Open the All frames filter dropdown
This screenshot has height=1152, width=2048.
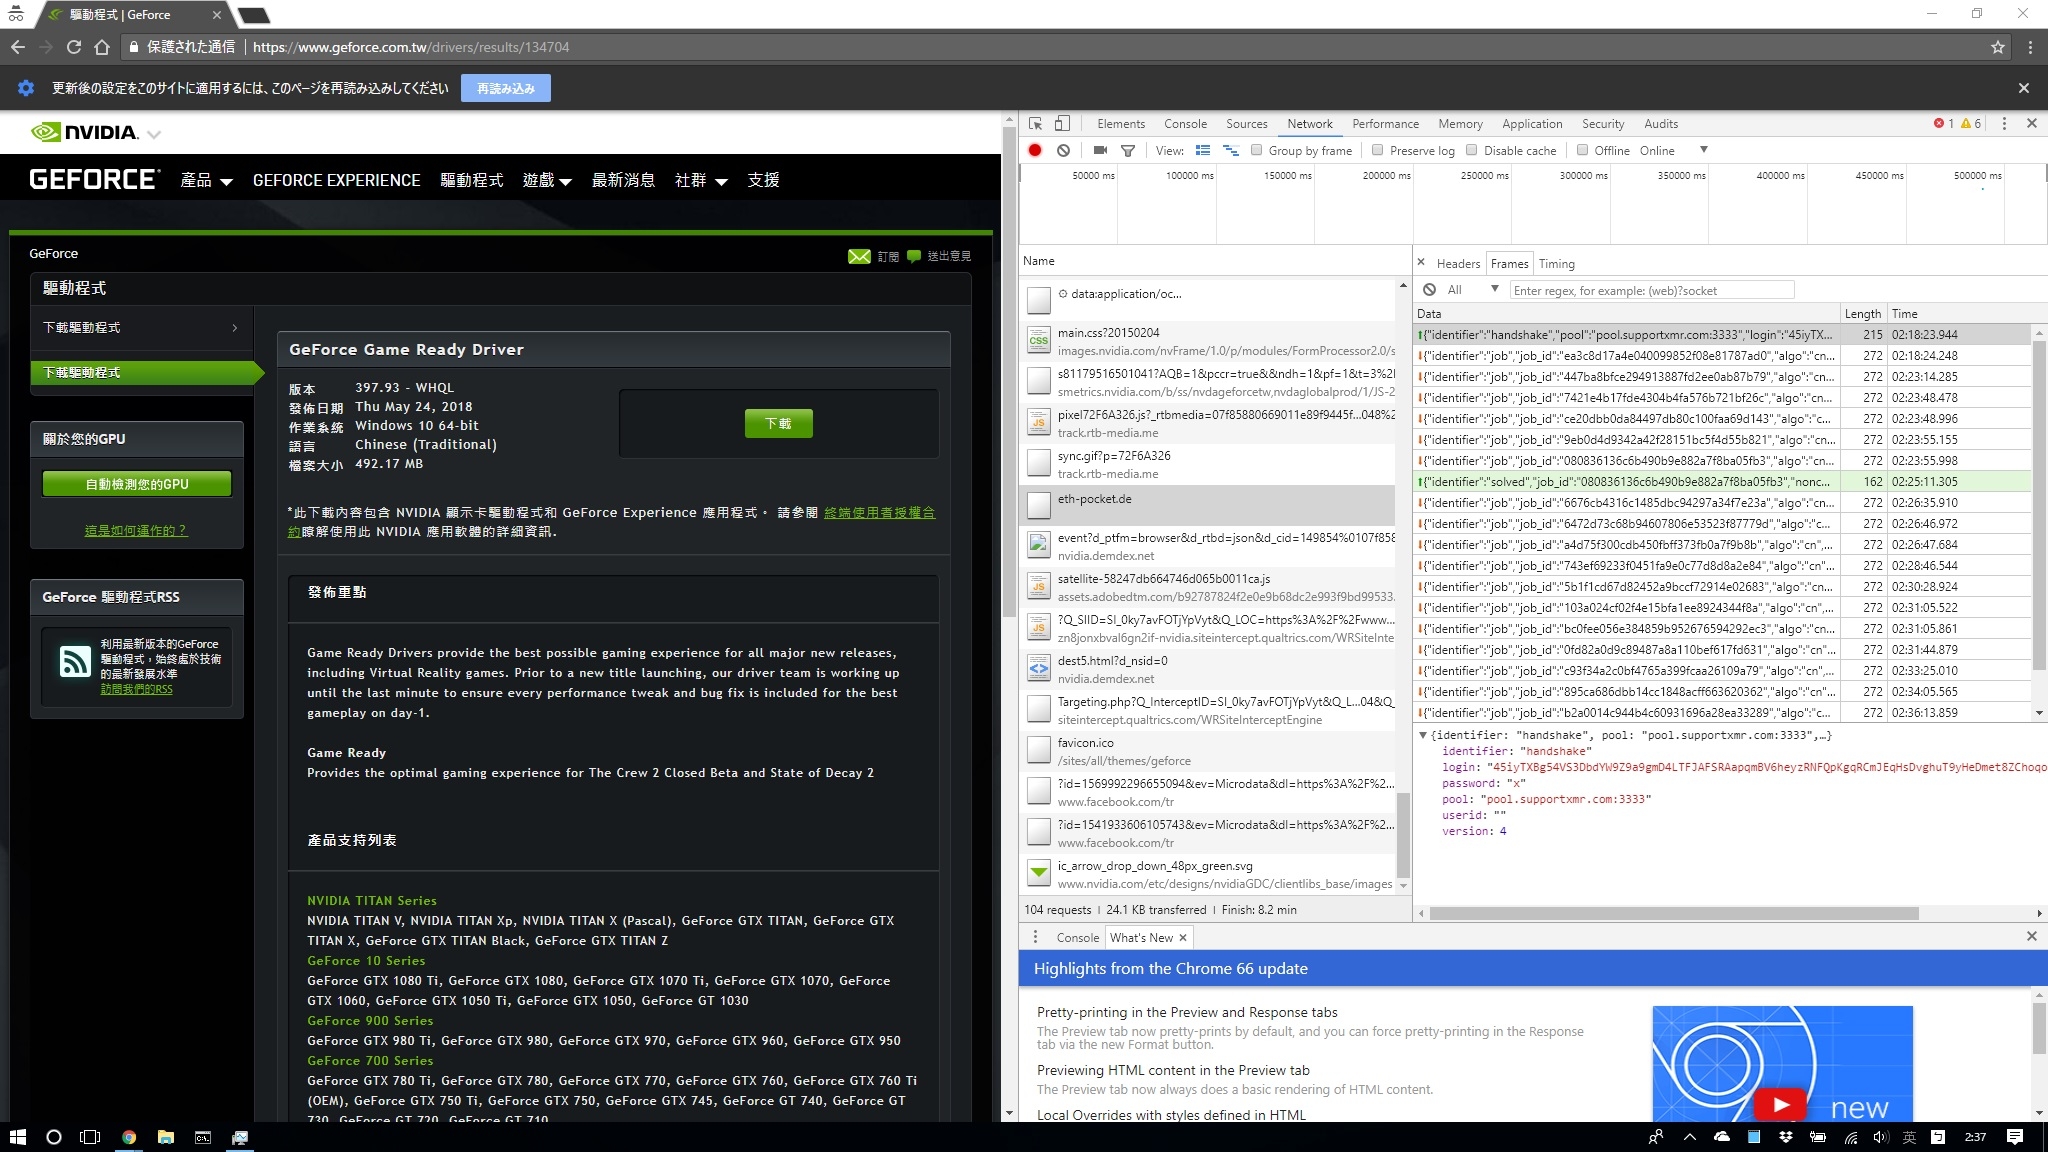[x=1472, y=290]
